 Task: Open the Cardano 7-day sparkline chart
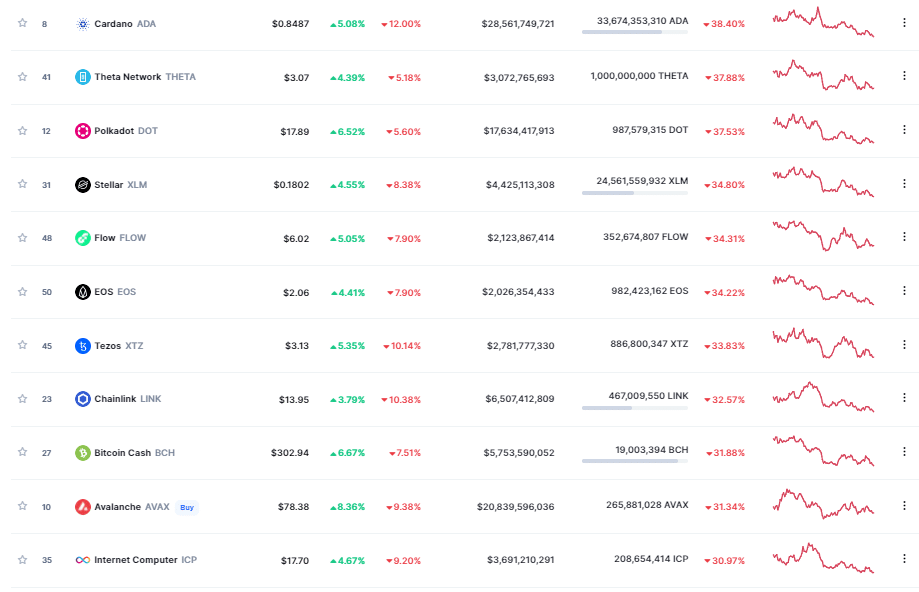tap(823, 22)
